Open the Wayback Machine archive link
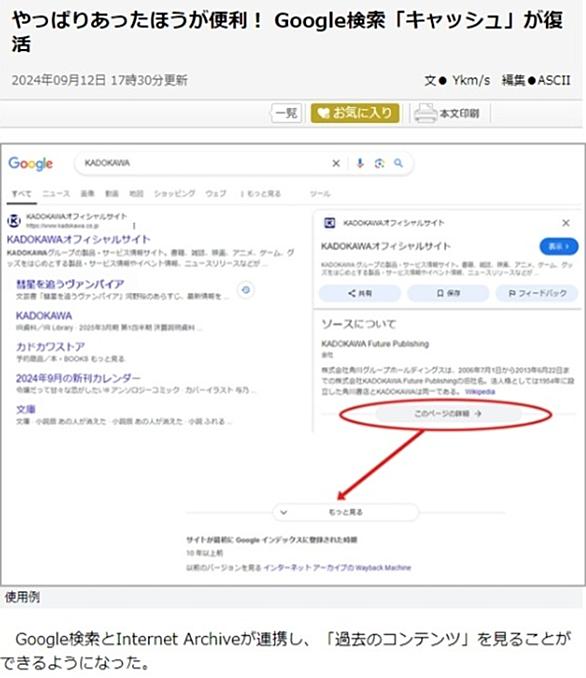Viewport: 586px width, 678px height. tap(337, 568)
